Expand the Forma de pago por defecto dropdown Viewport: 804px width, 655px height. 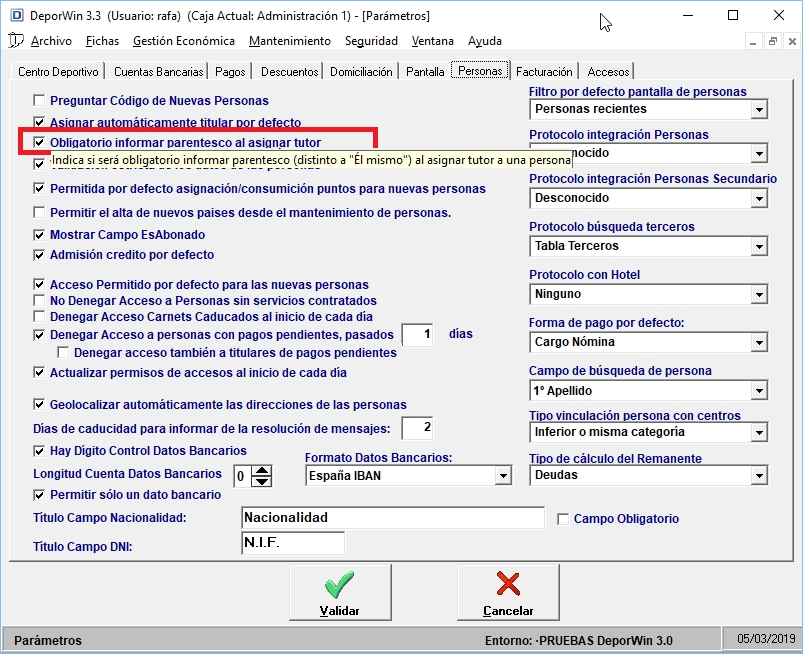(759, 343)
